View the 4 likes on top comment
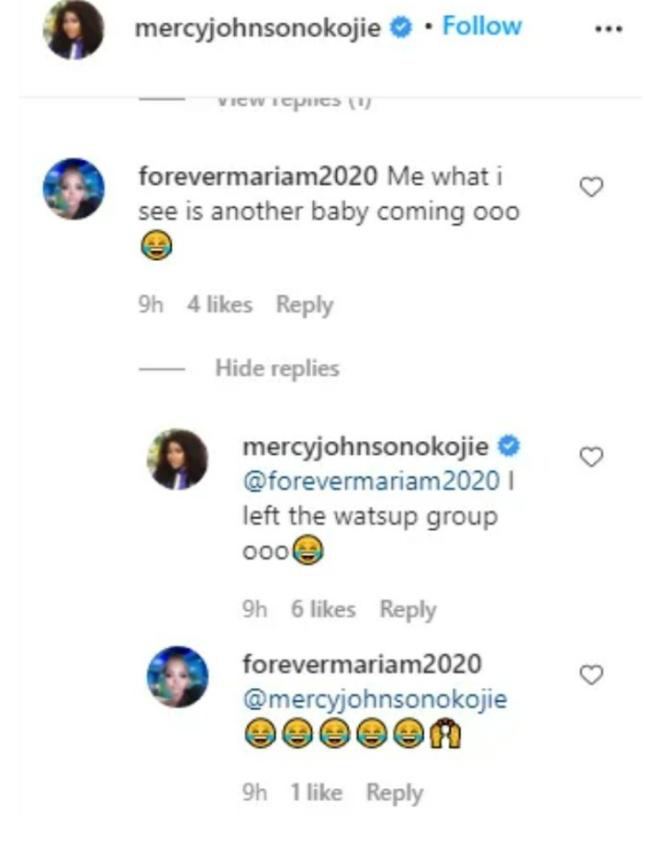This screenshot has height=843, width=661. pyautogui.click(x=220, y=305)
